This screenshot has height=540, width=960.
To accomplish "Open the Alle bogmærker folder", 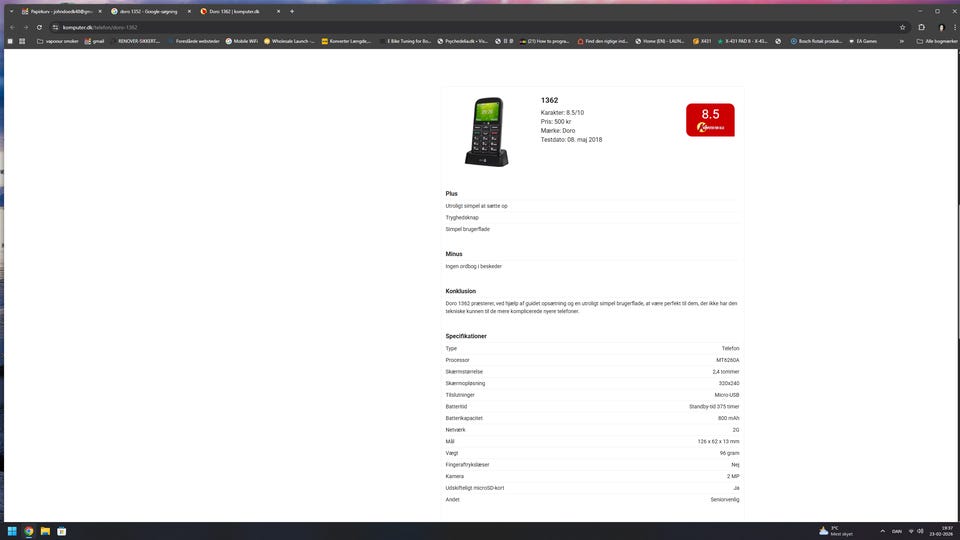I will point(936,42).
